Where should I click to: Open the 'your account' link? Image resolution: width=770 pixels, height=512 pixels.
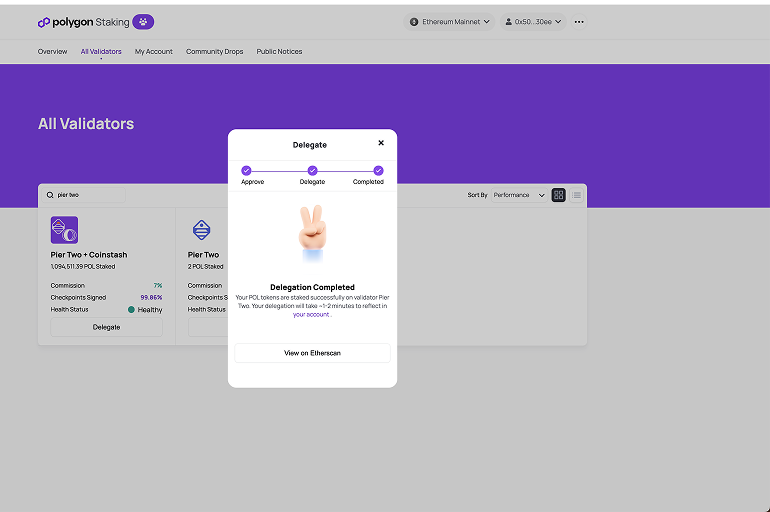click(x=311, y=315)
